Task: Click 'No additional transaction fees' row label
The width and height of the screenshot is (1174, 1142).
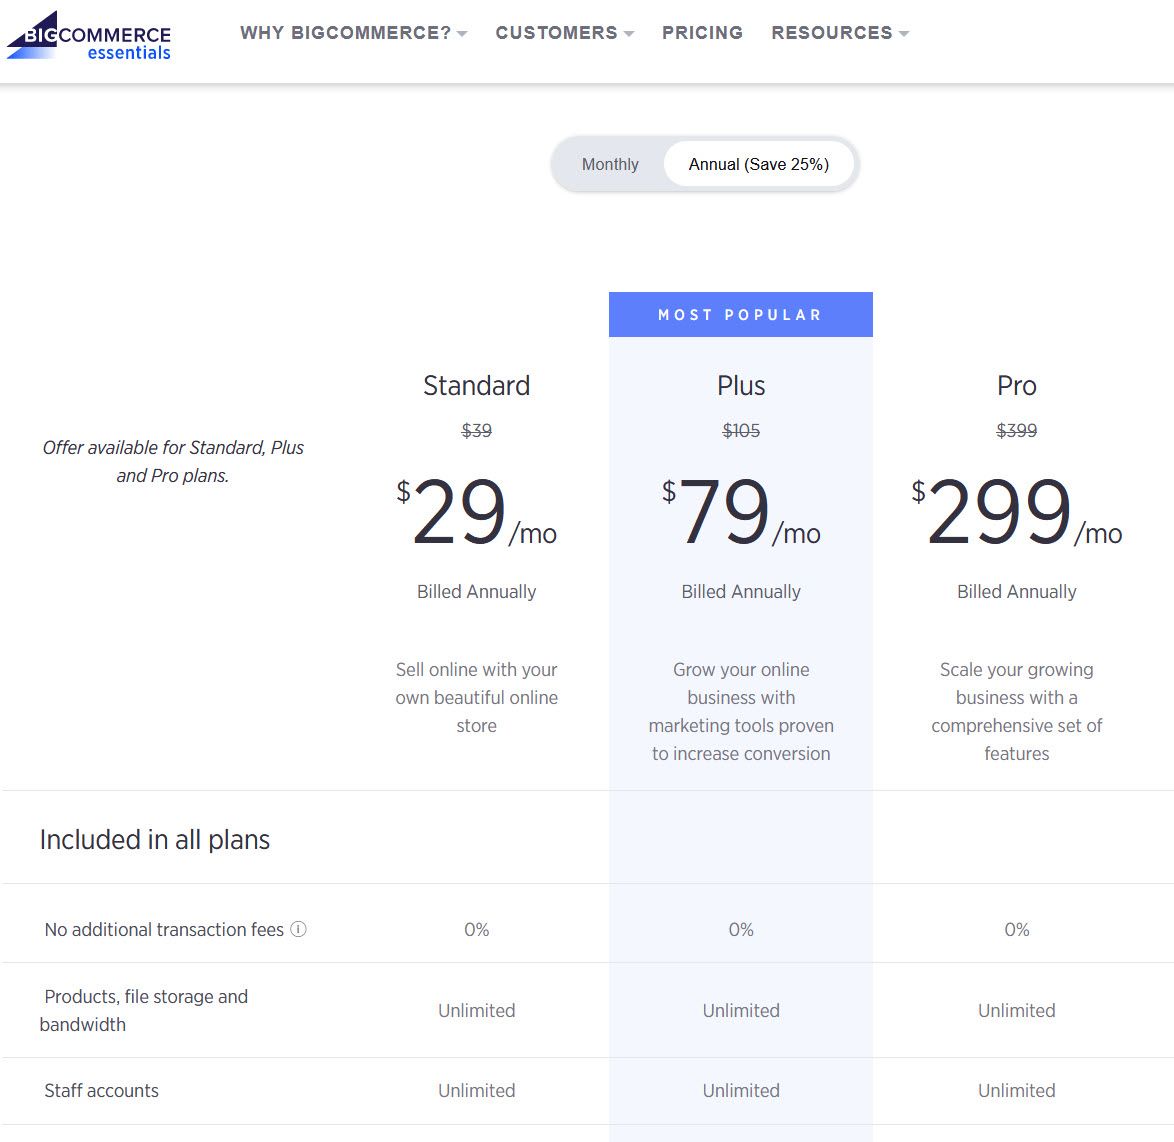Action: click(x=164, y=929)
